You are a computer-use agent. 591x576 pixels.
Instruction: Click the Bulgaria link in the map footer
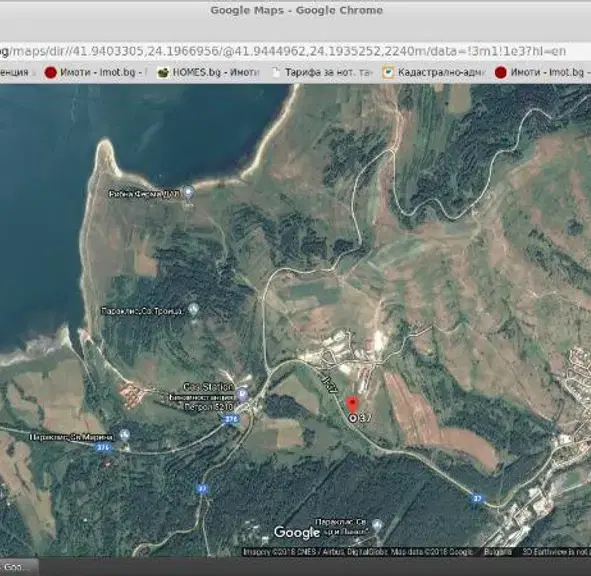498,552
